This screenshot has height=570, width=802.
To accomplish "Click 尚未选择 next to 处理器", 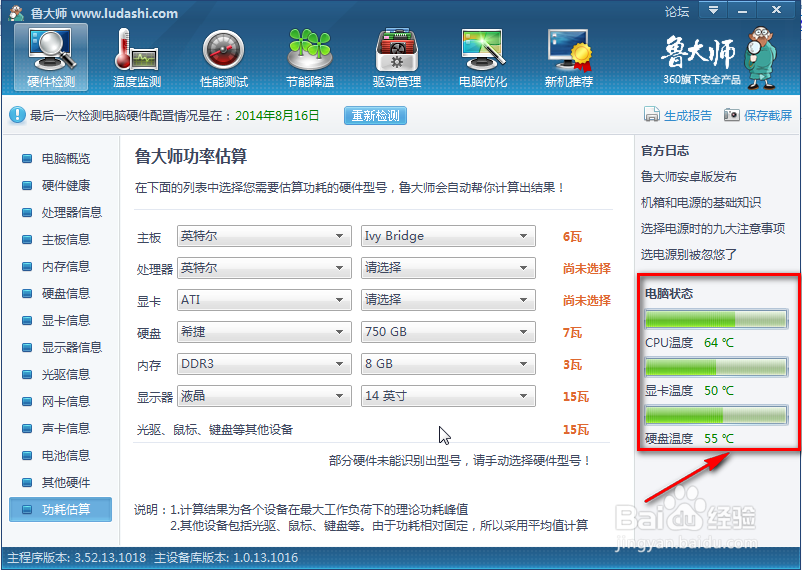I will pyautogui.click(x=587, y=269).
